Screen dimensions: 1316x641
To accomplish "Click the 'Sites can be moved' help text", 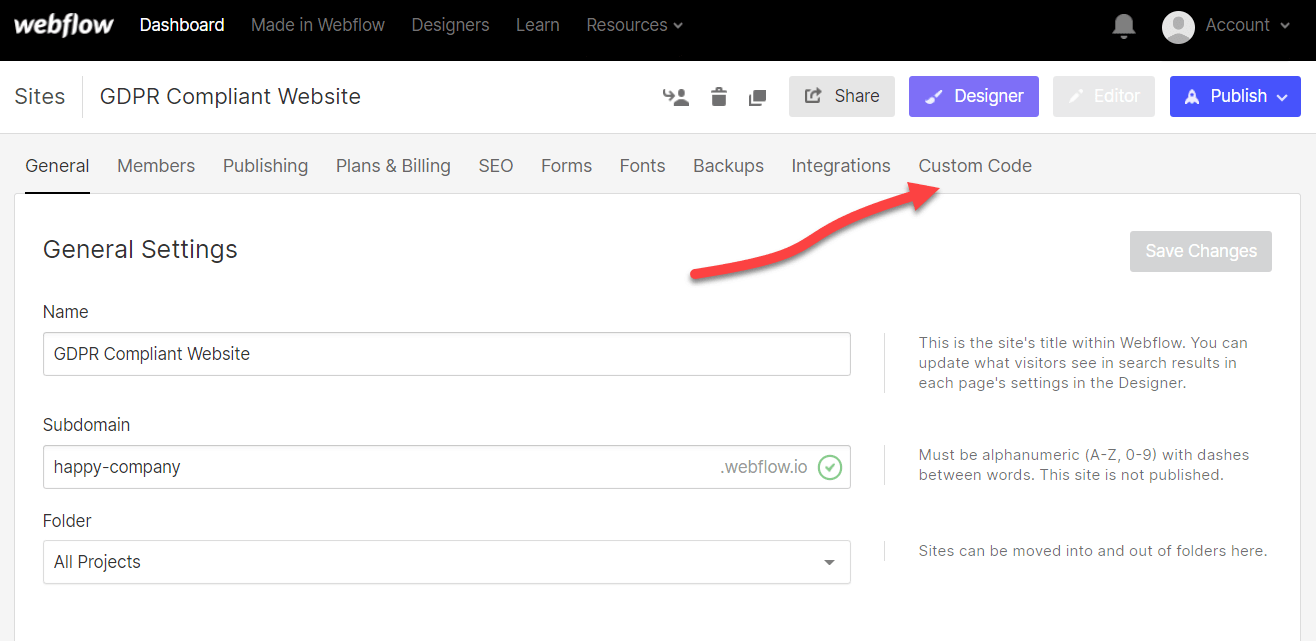I will [x=1093, y=551].
